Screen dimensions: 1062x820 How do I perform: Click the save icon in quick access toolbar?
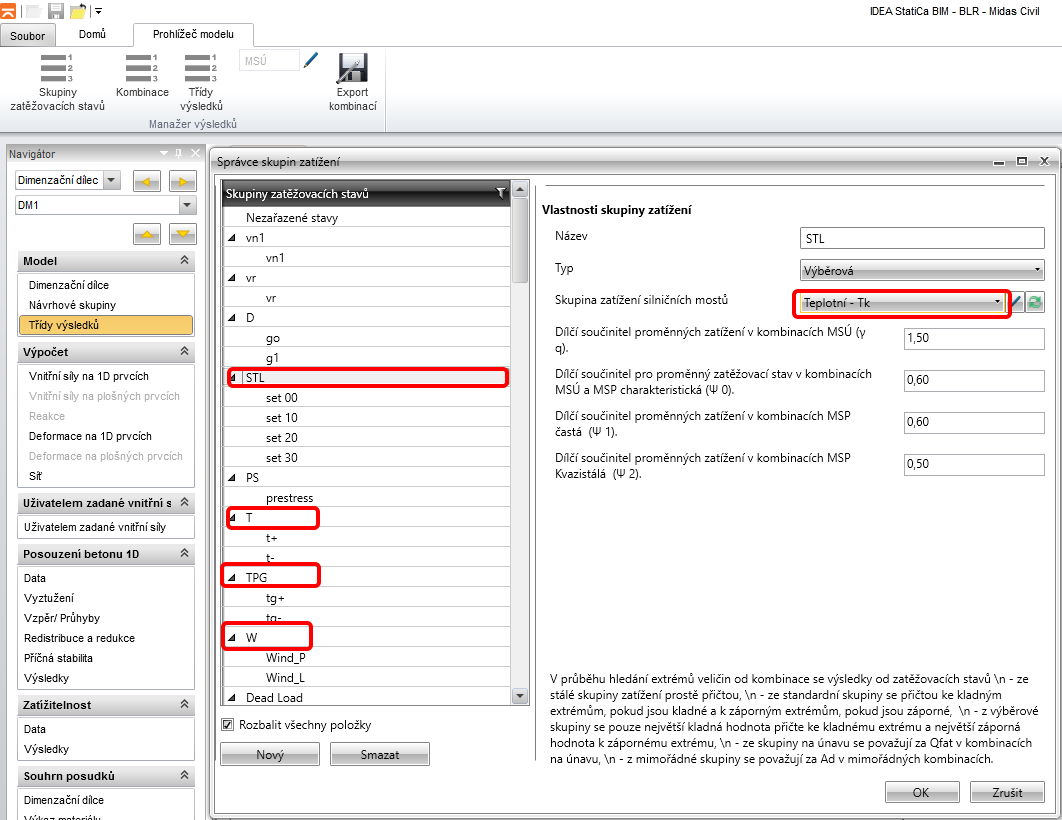(x=56, y=11)
